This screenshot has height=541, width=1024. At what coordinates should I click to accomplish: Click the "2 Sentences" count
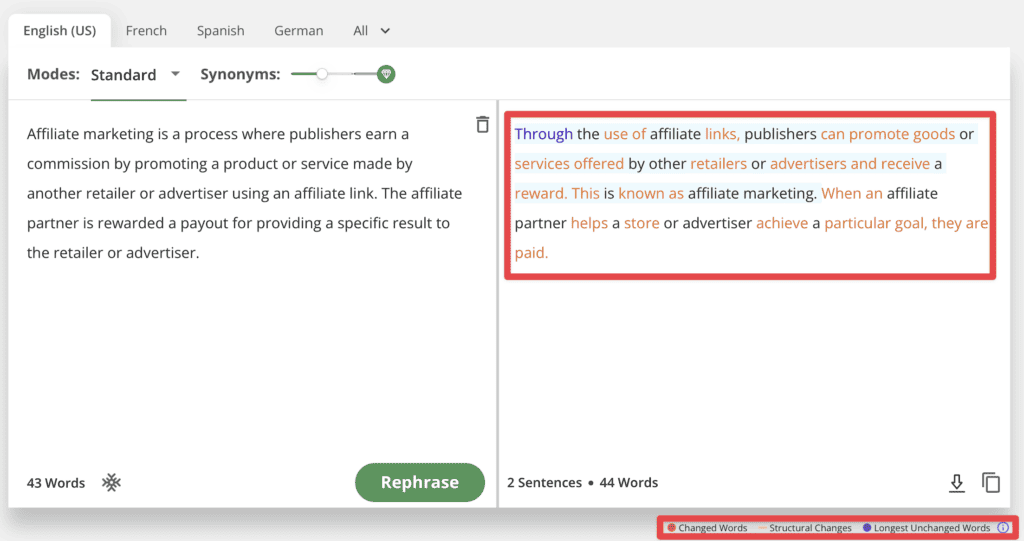click(544, 482)
